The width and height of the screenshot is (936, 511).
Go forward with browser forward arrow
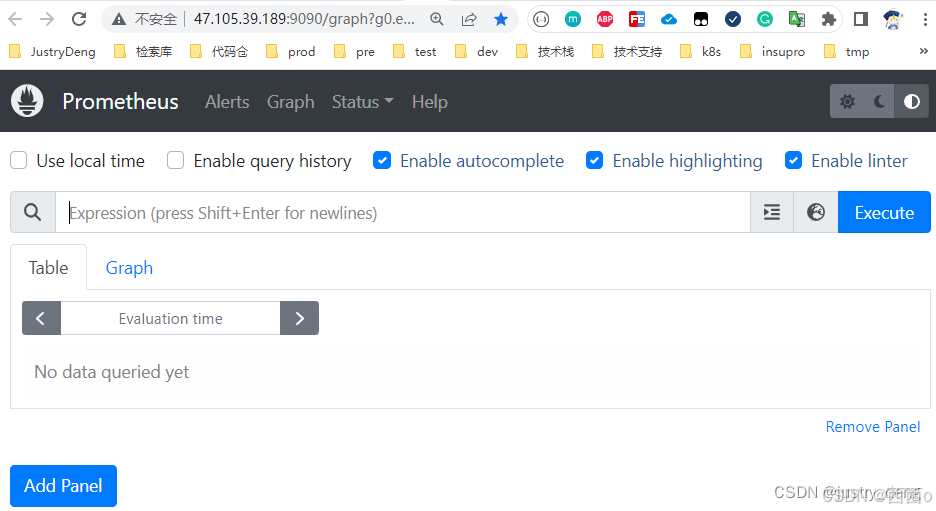(47, 19)
